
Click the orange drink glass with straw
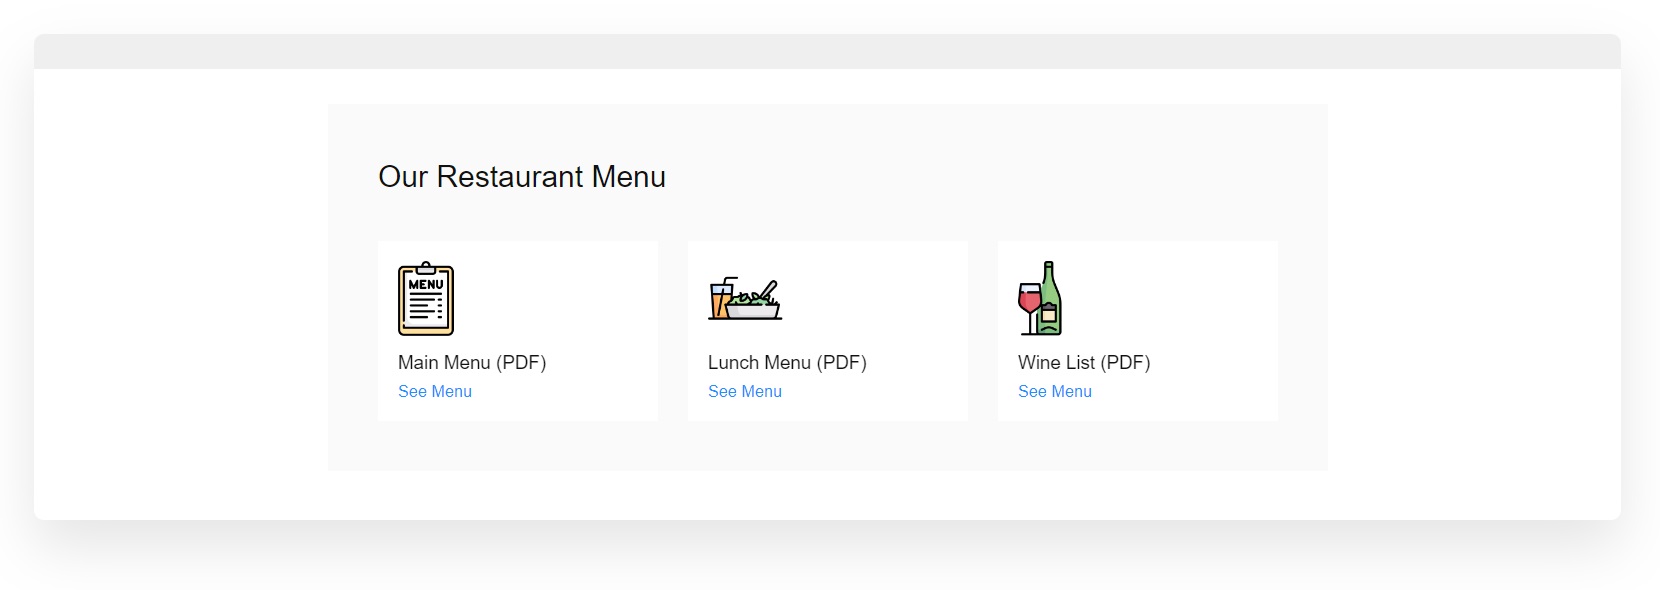coord(722,298)
